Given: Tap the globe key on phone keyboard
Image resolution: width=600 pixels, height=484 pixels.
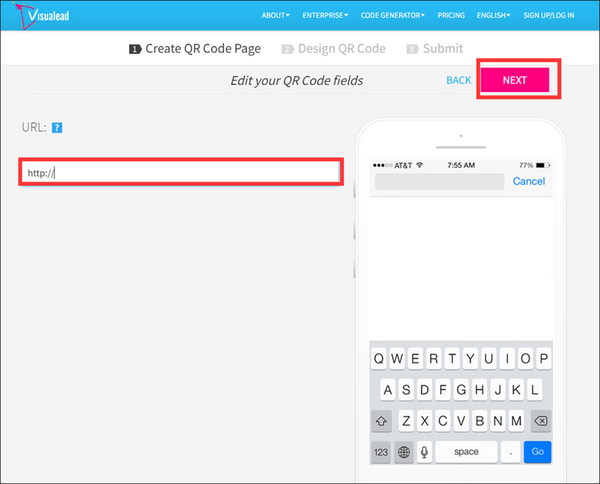Looking at the screenshot, I should coord(404,451).
